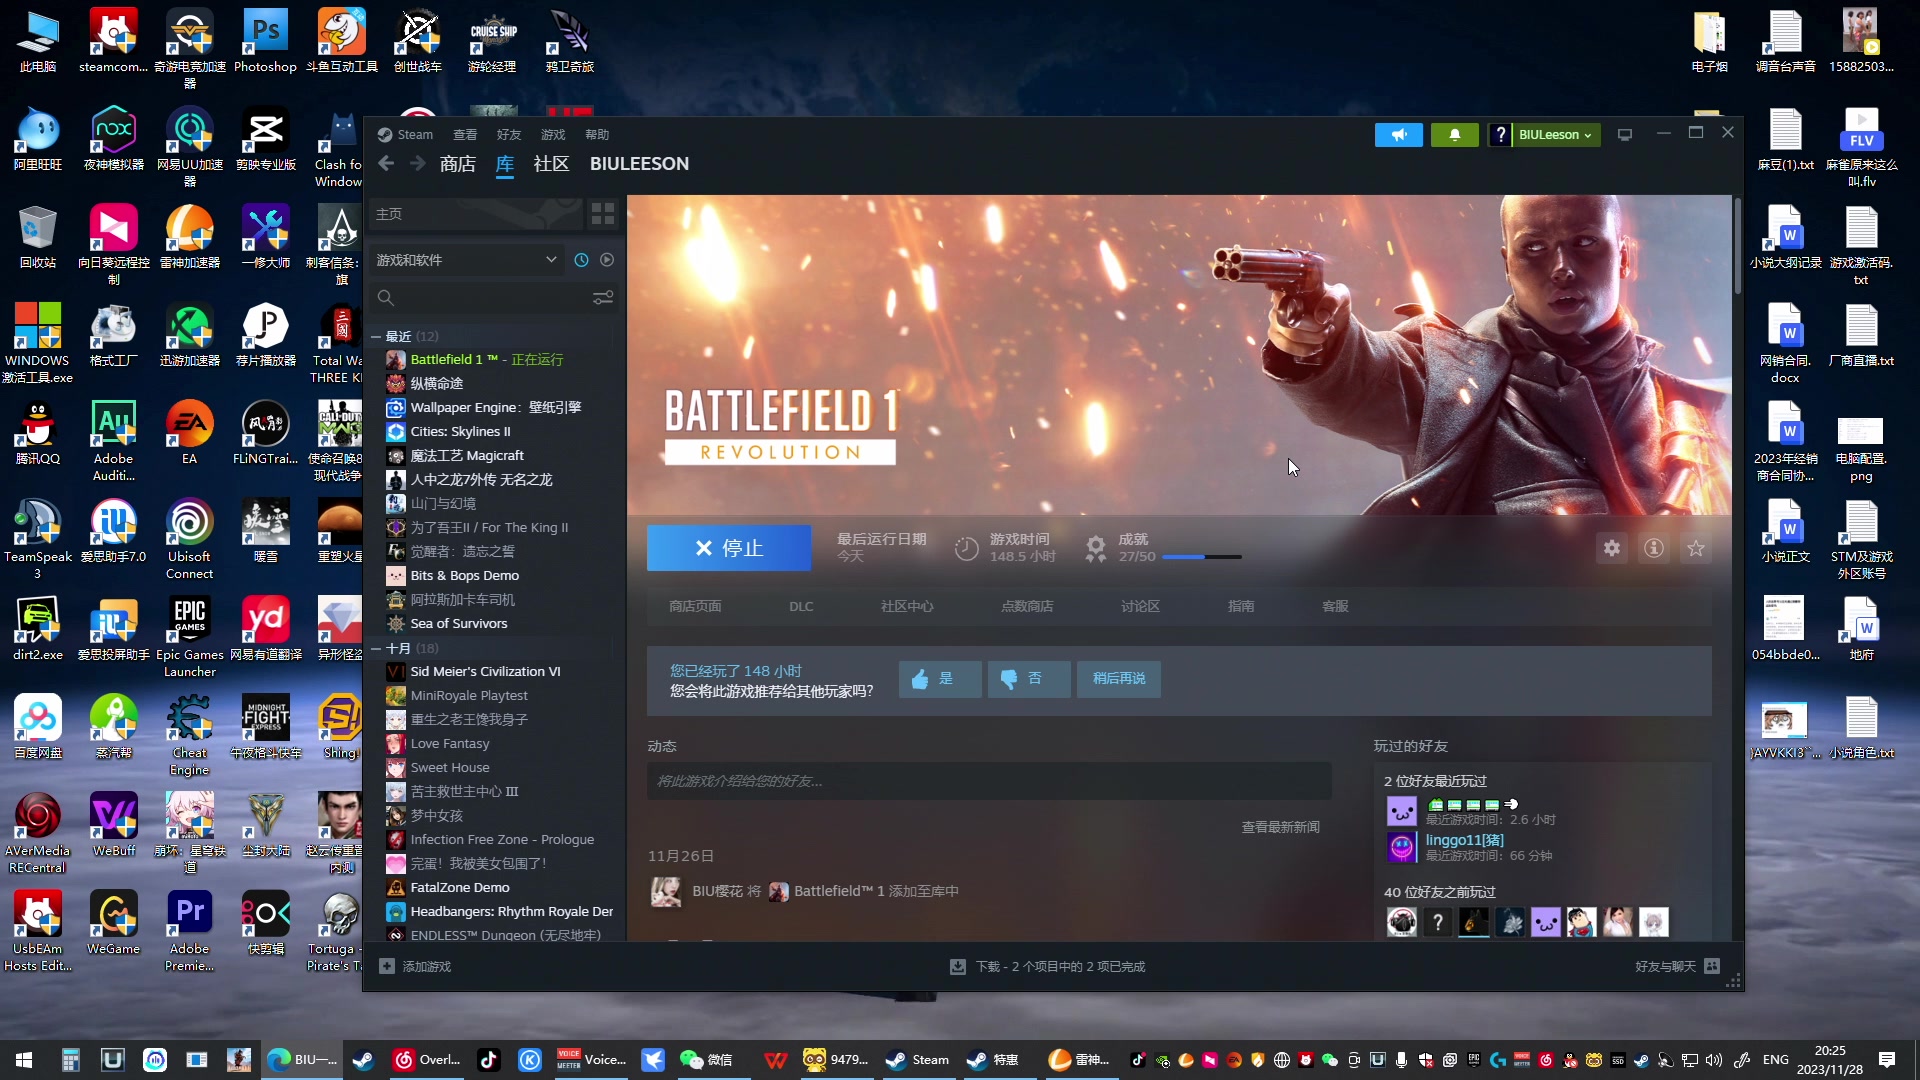Switch library to grid view icon
Viewport: 1920px width, 1080px height.
click(x=602, y=214)
